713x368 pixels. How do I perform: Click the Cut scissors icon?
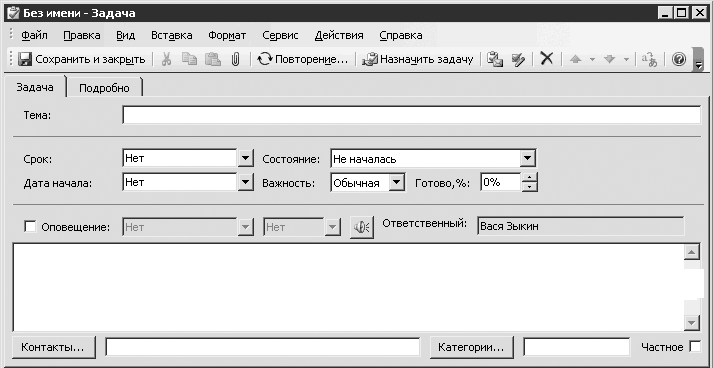coord(166,59)
